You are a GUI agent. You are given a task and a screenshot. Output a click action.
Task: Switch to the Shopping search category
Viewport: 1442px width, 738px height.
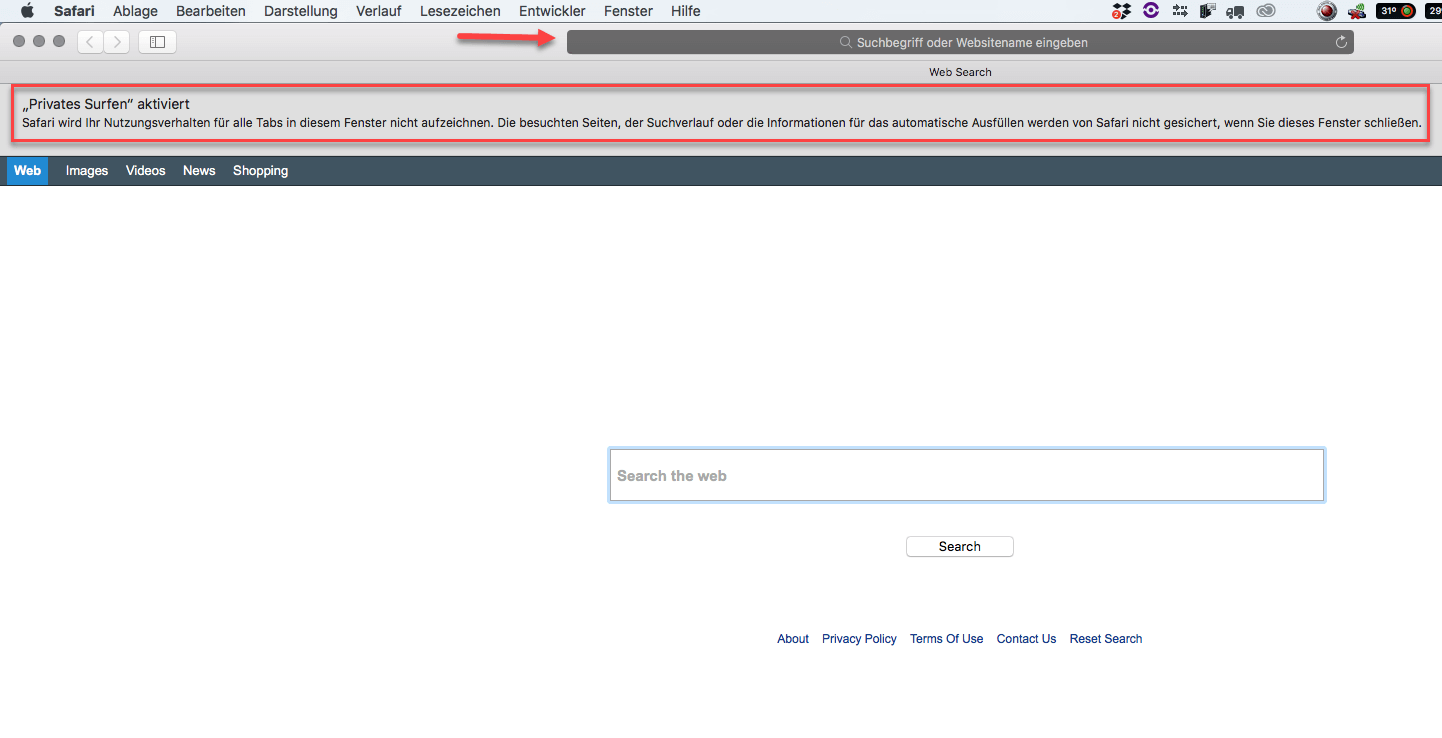pos(261,171)
